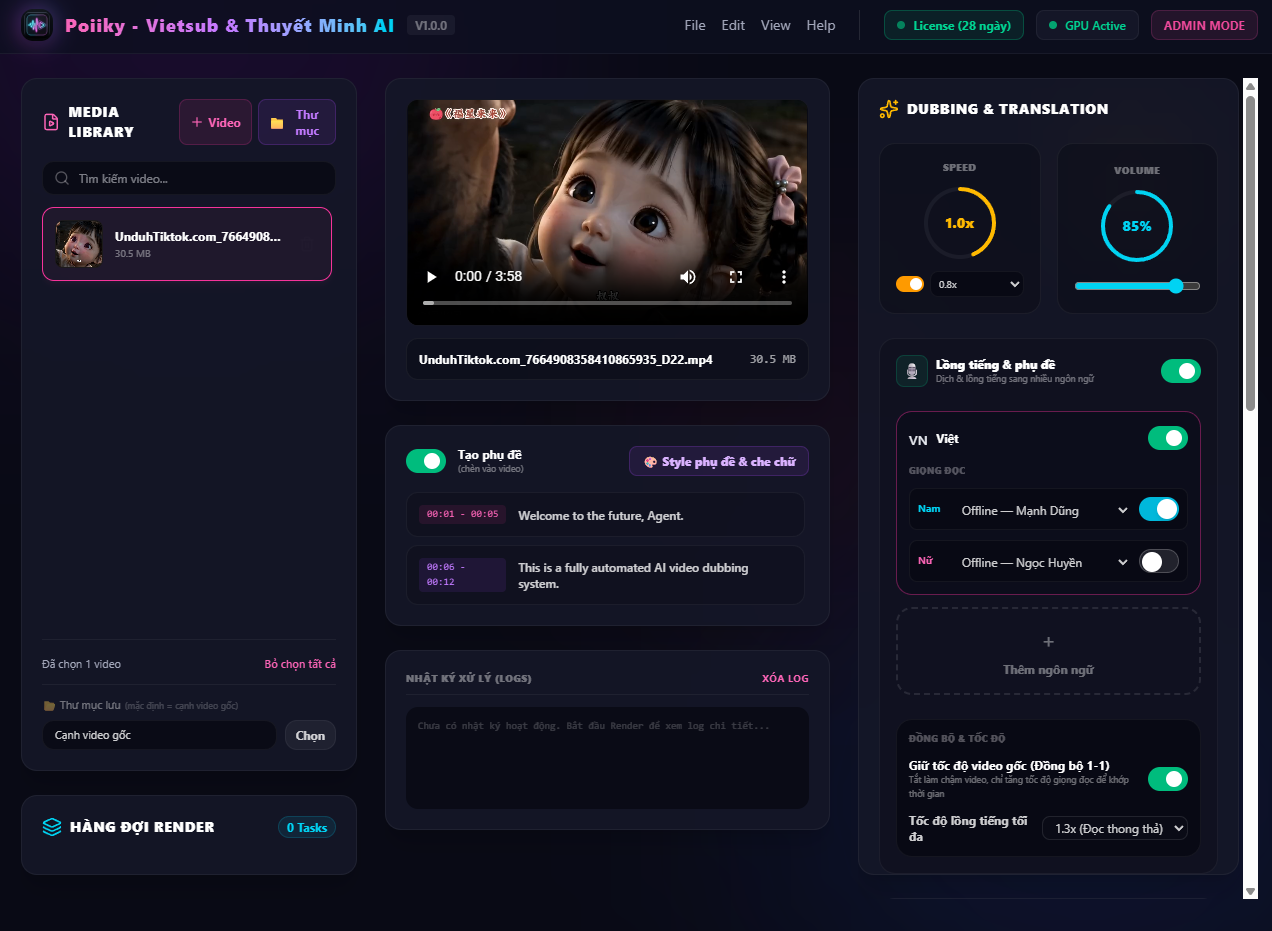This screenshot has width=1272, height=931.
Task: Click the GPU Active badge
Action: 1089,25
